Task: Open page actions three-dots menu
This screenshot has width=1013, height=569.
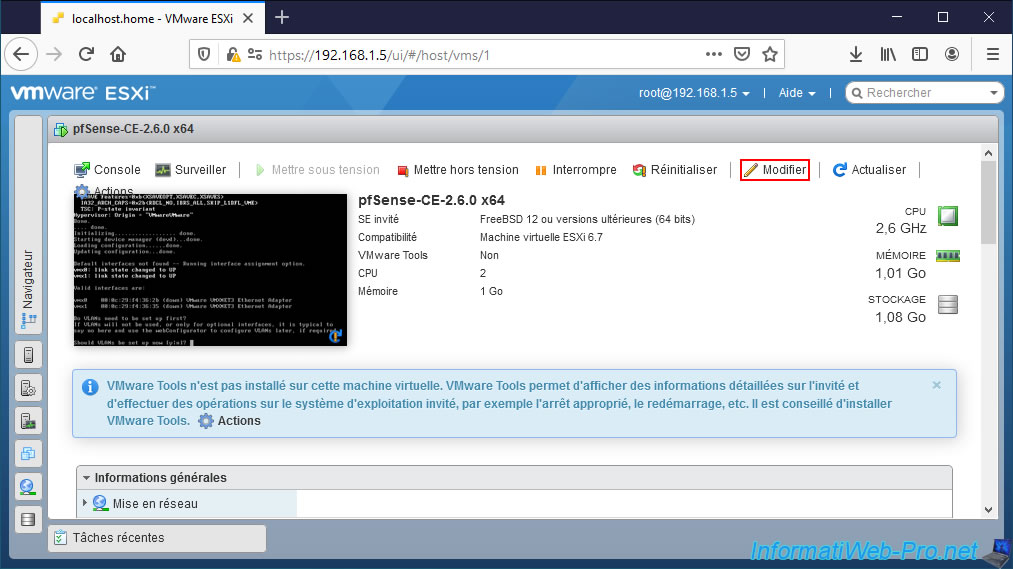Action: [714, 54]
